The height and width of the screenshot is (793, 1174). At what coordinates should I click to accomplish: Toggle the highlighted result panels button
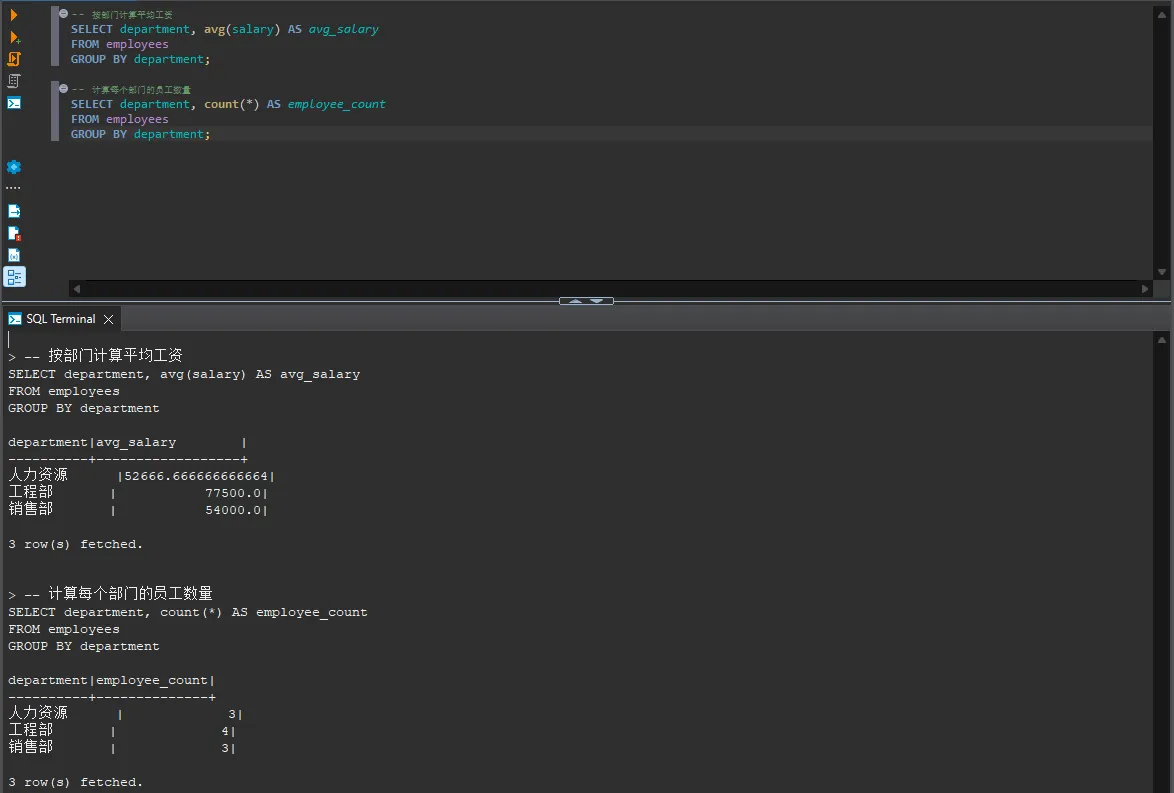pos(14,277)
